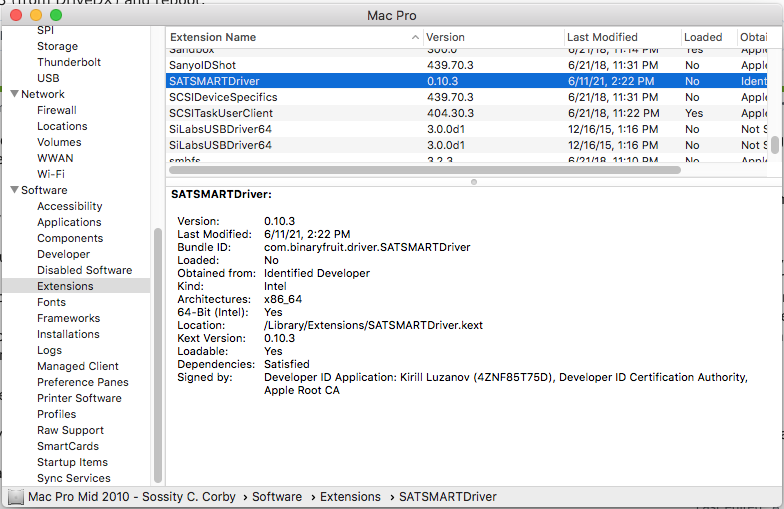Image resolution: width=784 pixels, height=509 pixels.
Task: Sort by Extension Name column header
Action: [x=294, y=37]
